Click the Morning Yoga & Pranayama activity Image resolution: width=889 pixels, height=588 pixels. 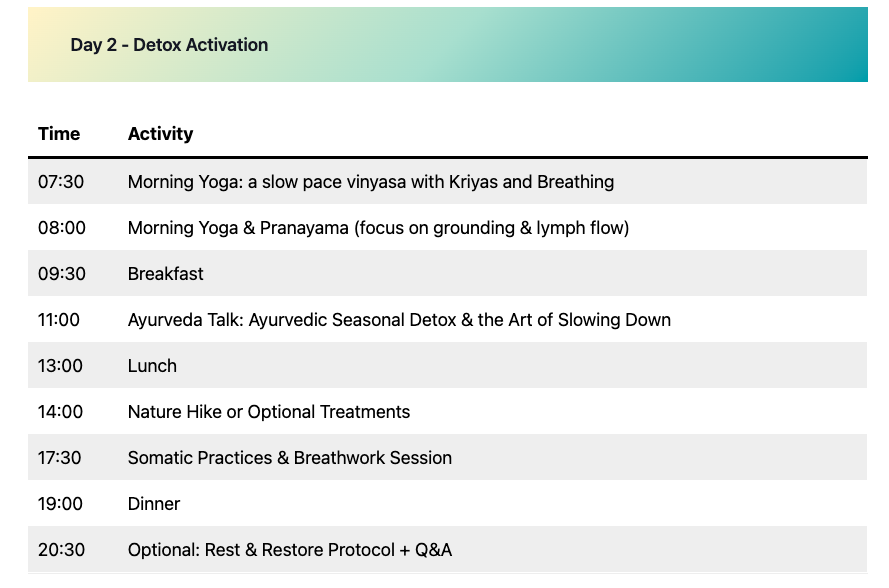pos(378,228)
